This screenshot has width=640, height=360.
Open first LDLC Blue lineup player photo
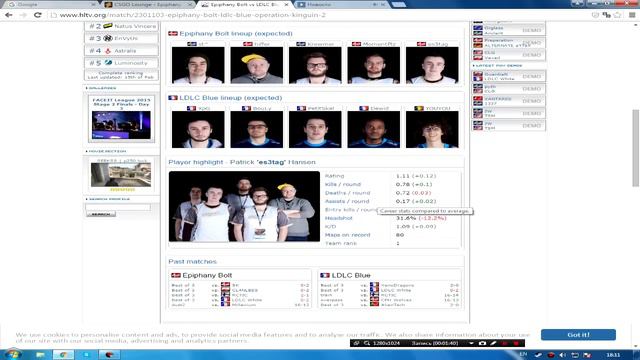[x=198, y=129]
